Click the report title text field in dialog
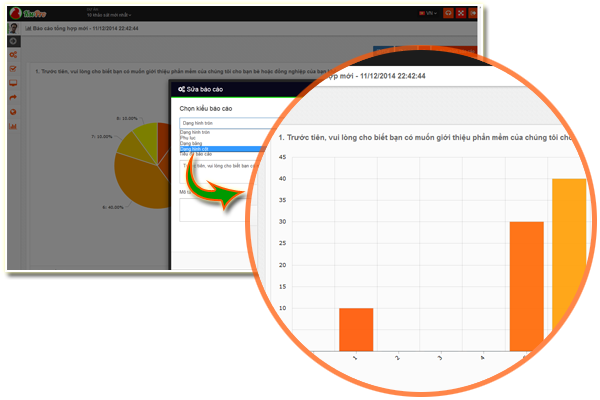Image resolution: width=600 pixels, height=400 pixels. [x=220, y=172]
